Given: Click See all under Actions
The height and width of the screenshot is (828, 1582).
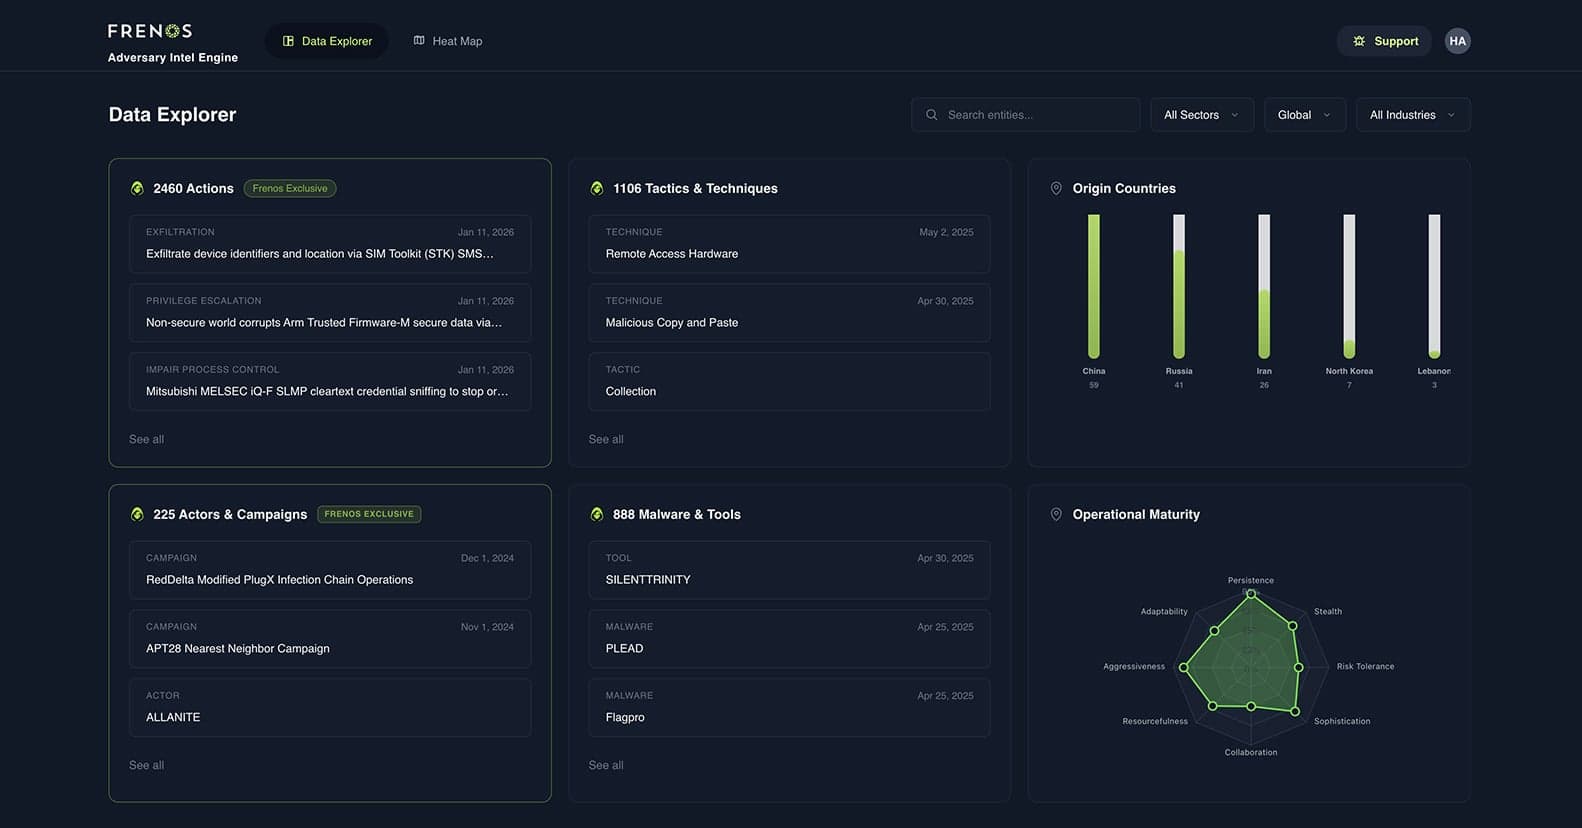Looking at the screenshot, I should click(x=146, y=439).
